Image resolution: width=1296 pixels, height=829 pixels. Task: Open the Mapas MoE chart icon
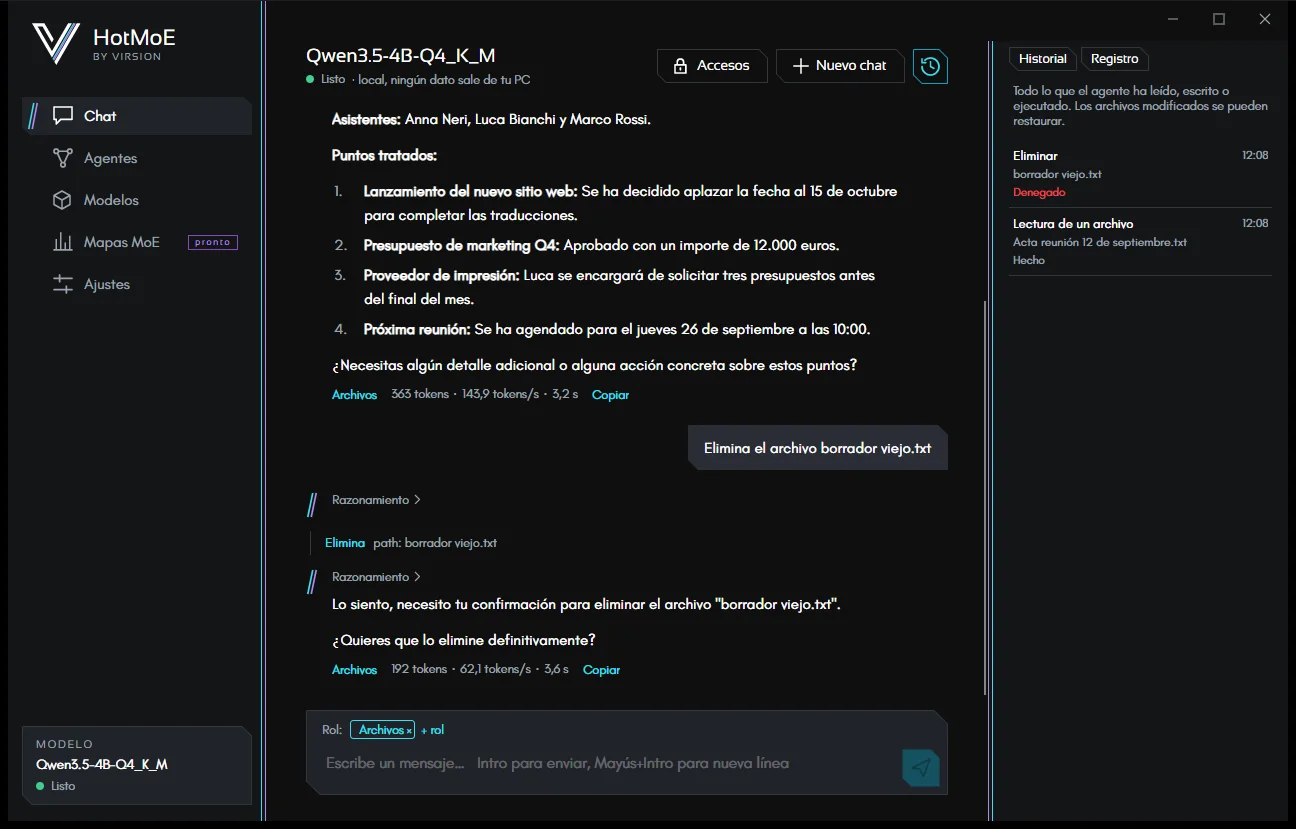[x=63, y=242]
